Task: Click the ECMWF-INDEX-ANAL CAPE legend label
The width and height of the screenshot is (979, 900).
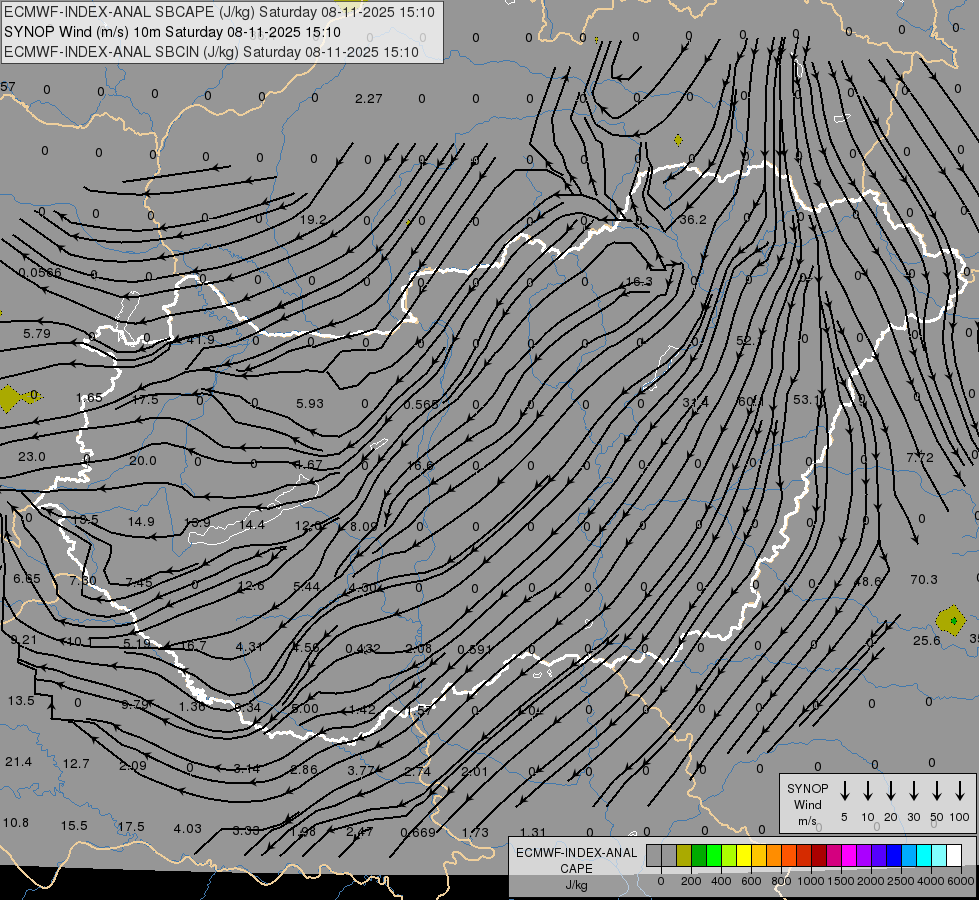Action: coord(576,860)
